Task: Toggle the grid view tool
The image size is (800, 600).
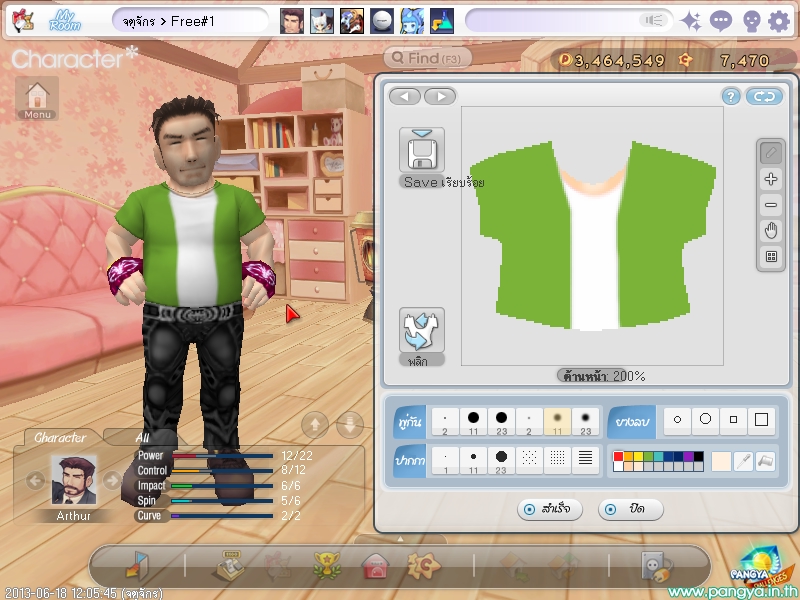Action: coord(770,257)
